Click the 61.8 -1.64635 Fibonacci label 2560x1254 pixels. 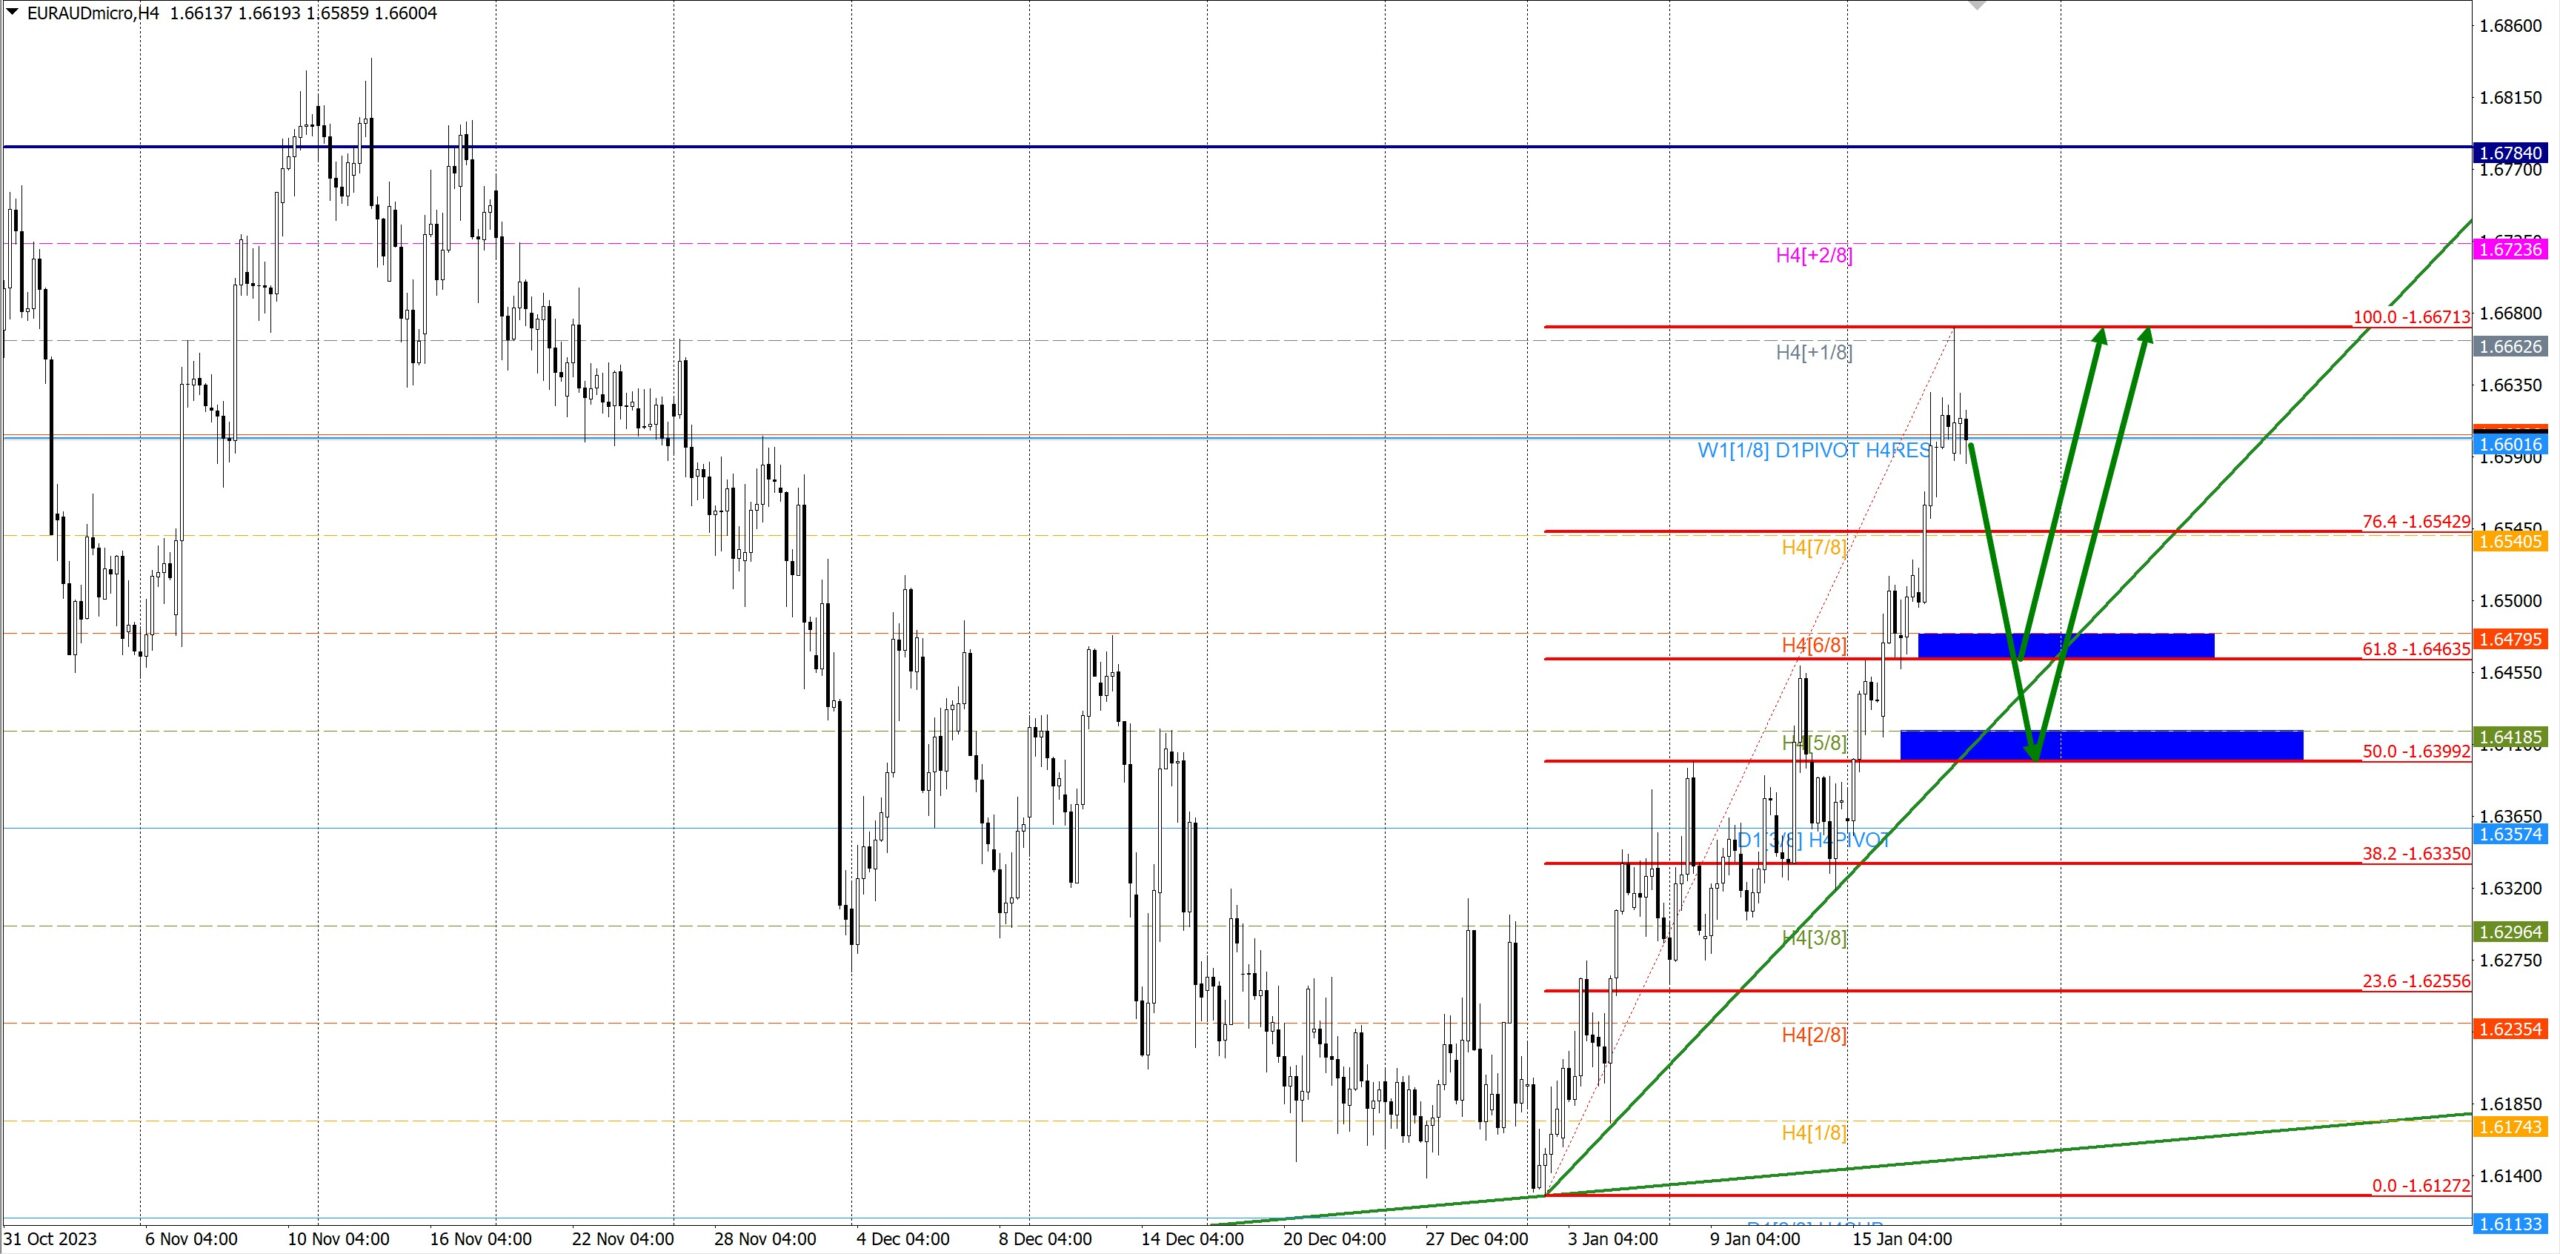[2415, 649]
